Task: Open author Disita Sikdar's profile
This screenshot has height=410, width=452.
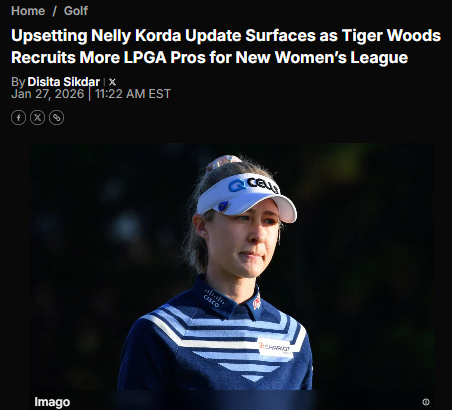Action: [64, 82]
